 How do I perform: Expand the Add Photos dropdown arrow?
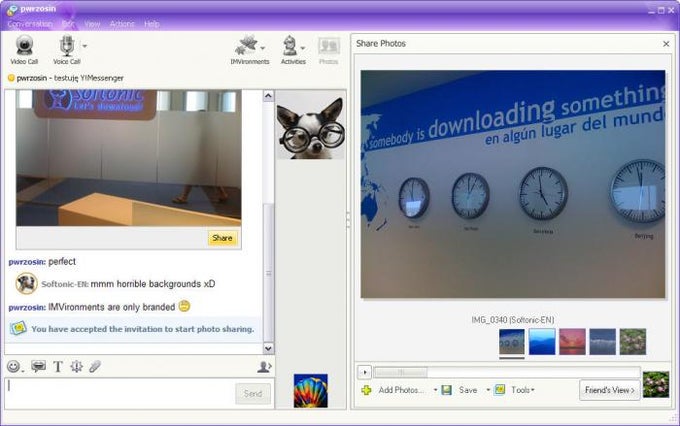point(435,390)
